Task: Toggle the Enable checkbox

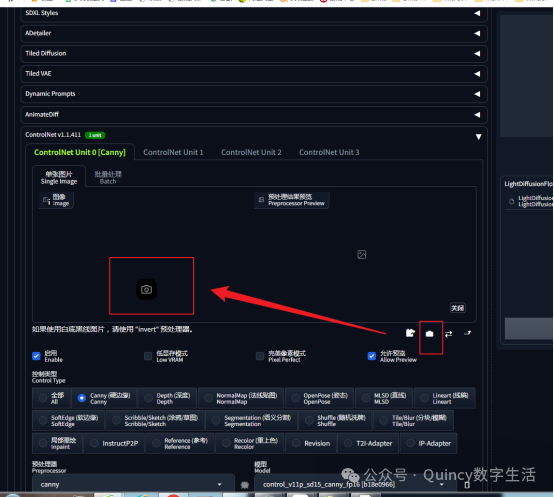Action: (x=36, y=356)
